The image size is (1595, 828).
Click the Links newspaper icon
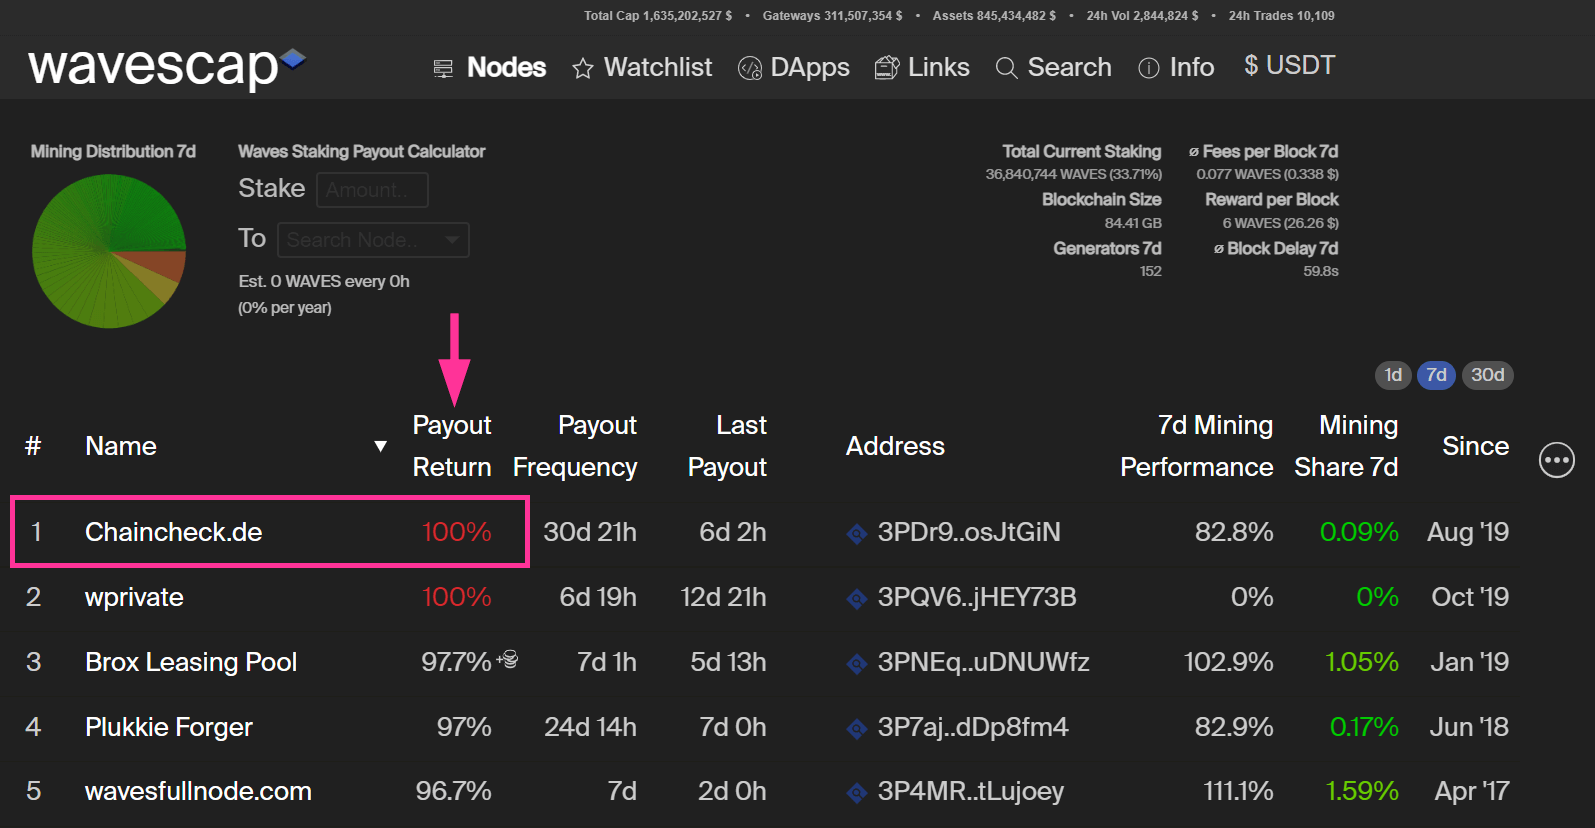tap(887, 67)
